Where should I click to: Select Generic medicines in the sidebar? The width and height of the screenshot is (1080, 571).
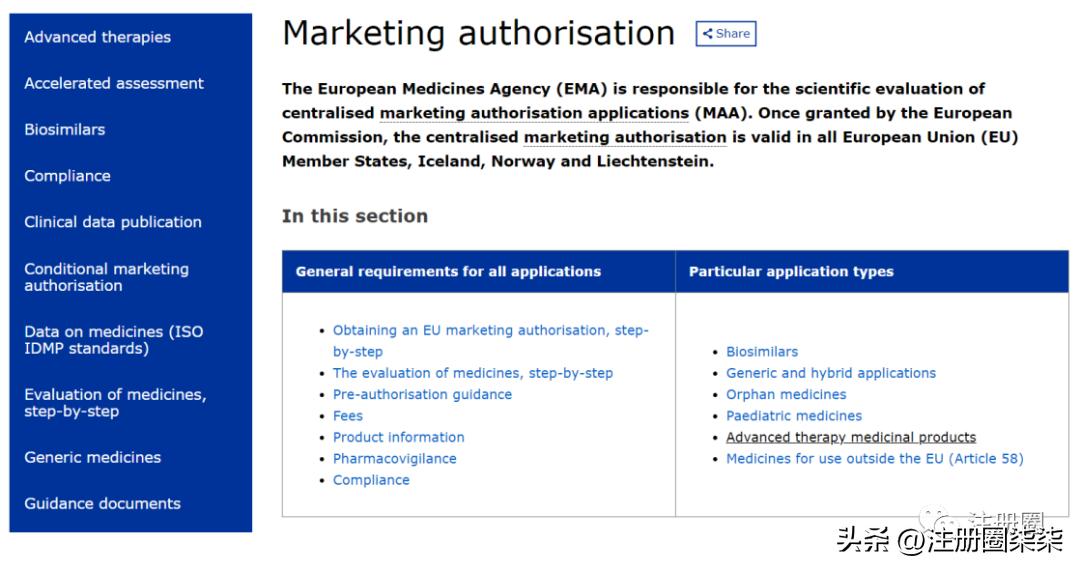[92, 457]
